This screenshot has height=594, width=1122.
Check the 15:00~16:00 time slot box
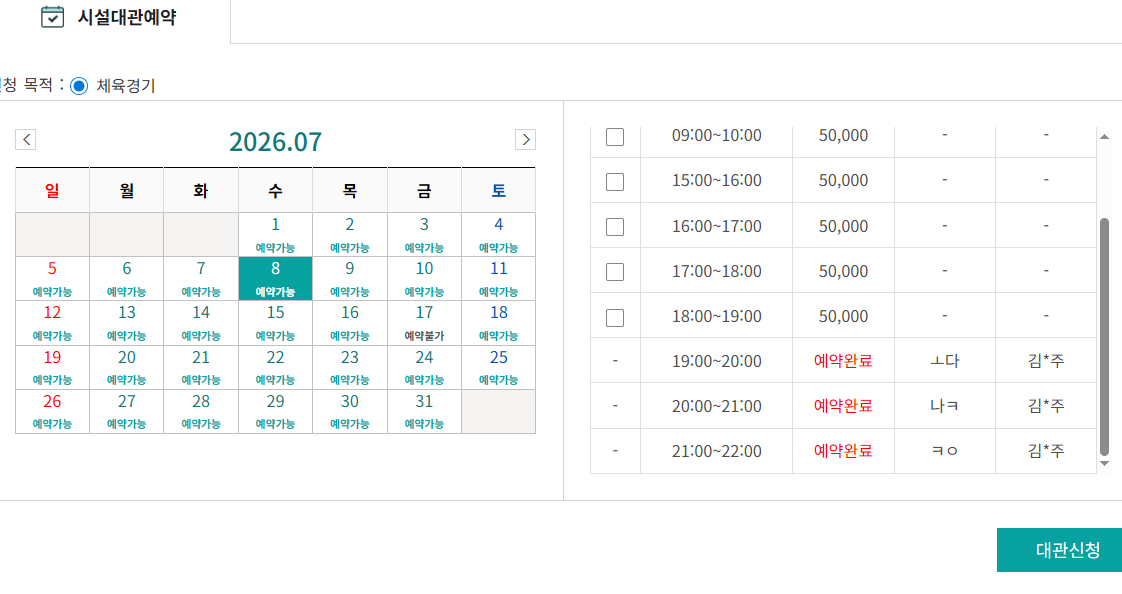tap(615, 181)
